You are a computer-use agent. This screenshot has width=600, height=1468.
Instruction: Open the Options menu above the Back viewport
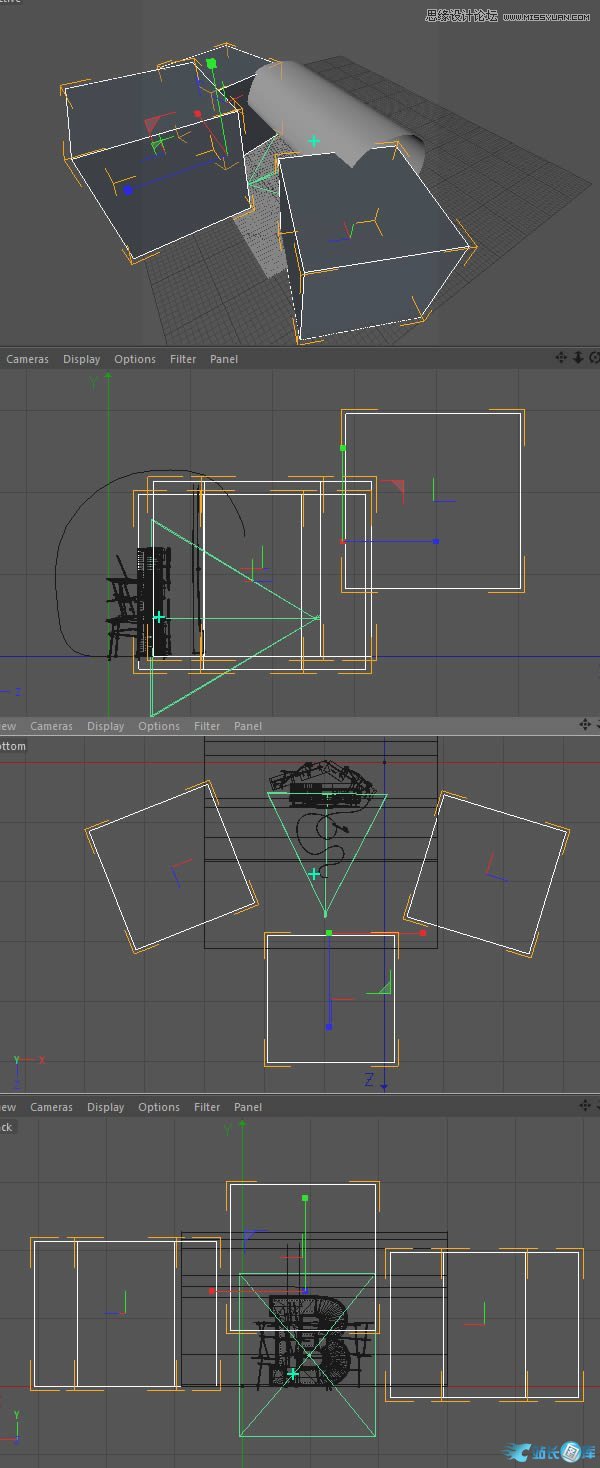click(159, 1107)
